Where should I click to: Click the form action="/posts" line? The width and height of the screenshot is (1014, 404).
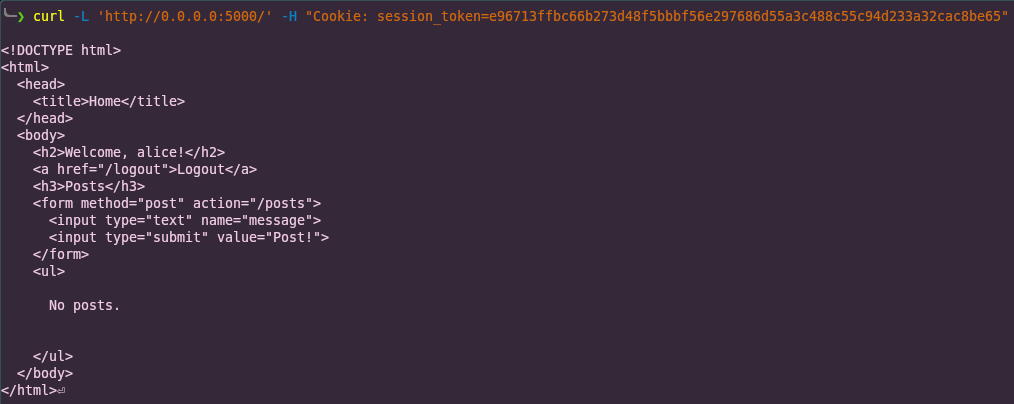point(177,204)
